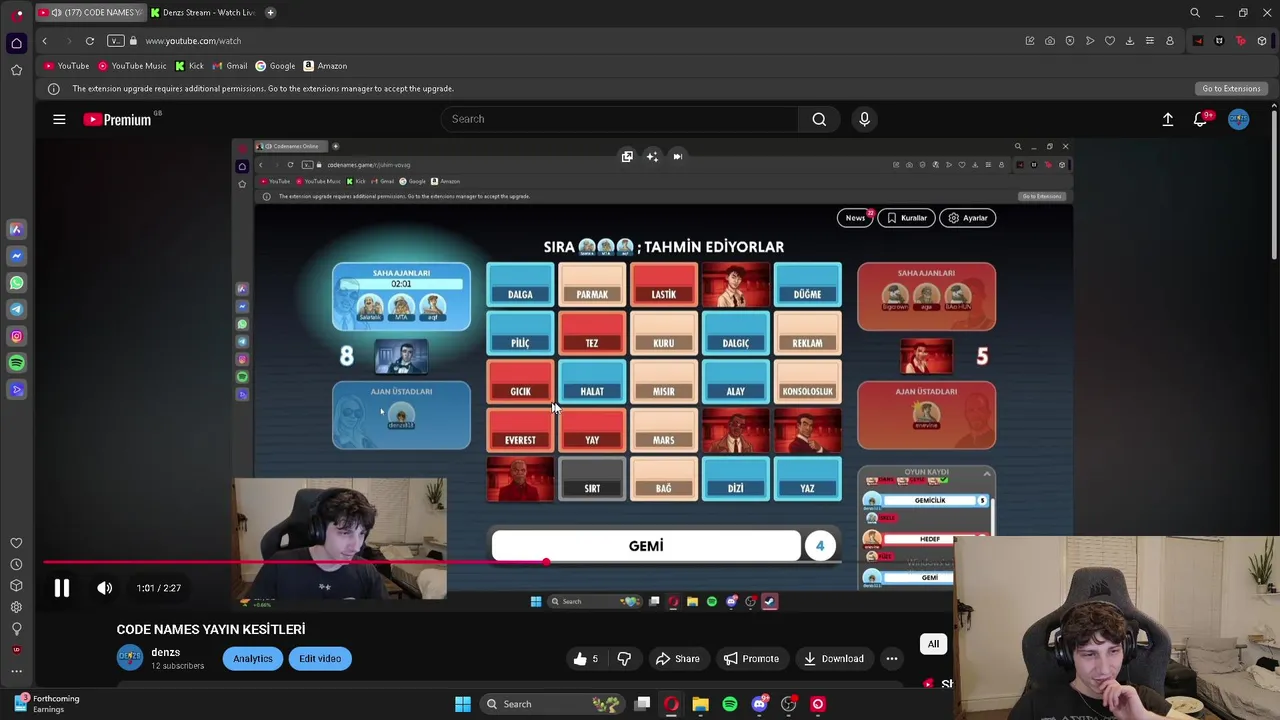1280x720 pixels.
Task: Open Aria AI in the Opera sidebar
Action: (x=16, y=229)
